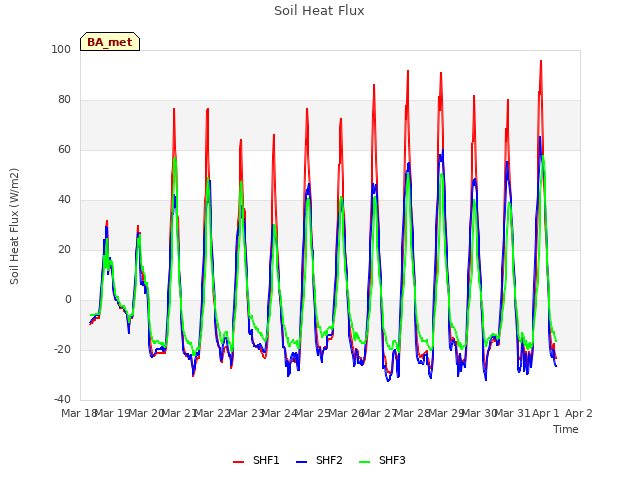The height and width of the screenshot is (480, 640).
Task: Select the Soil Heat Flux chart title
Action: pos(319,11)
